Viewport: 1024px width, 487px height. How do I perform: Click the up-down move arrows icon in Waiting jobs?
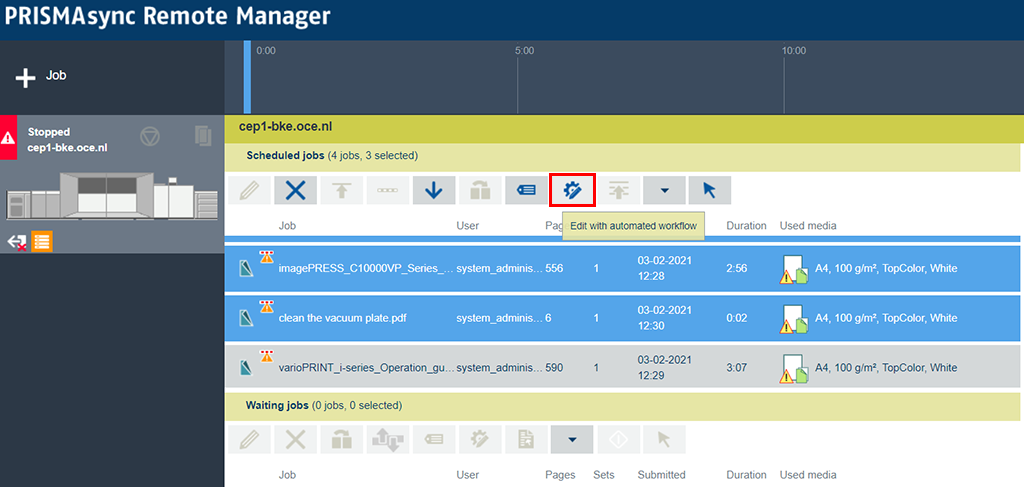tap(388, 439)
